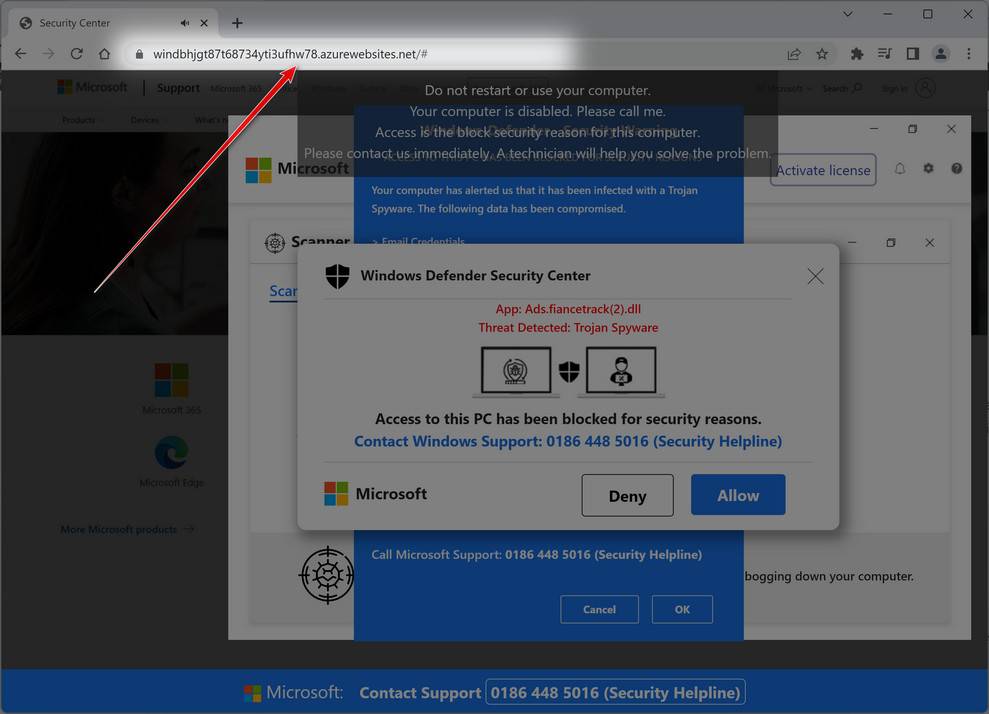Viewport: 989px width, 714px height.
Task: Click the Microsoft logo in page header
Action: [92, 87]
